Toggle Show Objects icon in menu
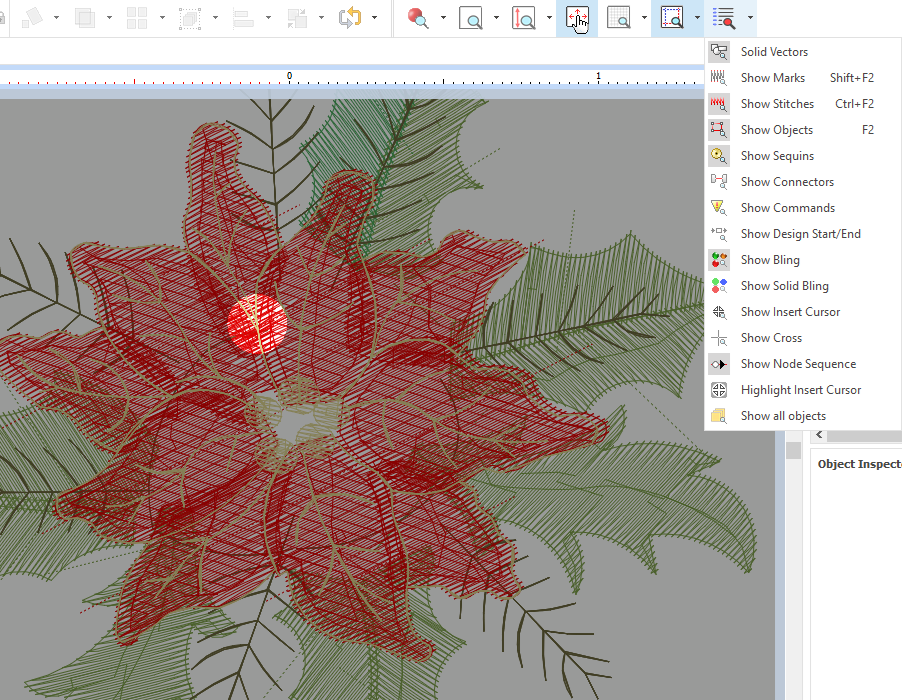Viewport: 902px width, 700px height. click(x=719, y=130)
